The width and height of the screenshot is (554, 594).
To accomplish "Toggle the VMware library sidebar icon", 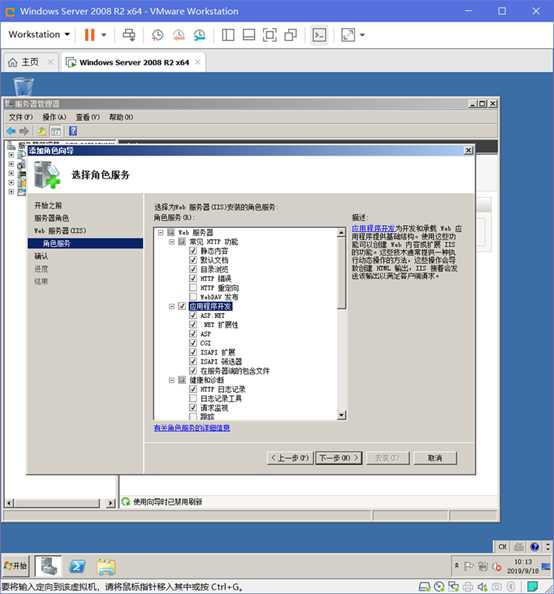I will point(228,35).
